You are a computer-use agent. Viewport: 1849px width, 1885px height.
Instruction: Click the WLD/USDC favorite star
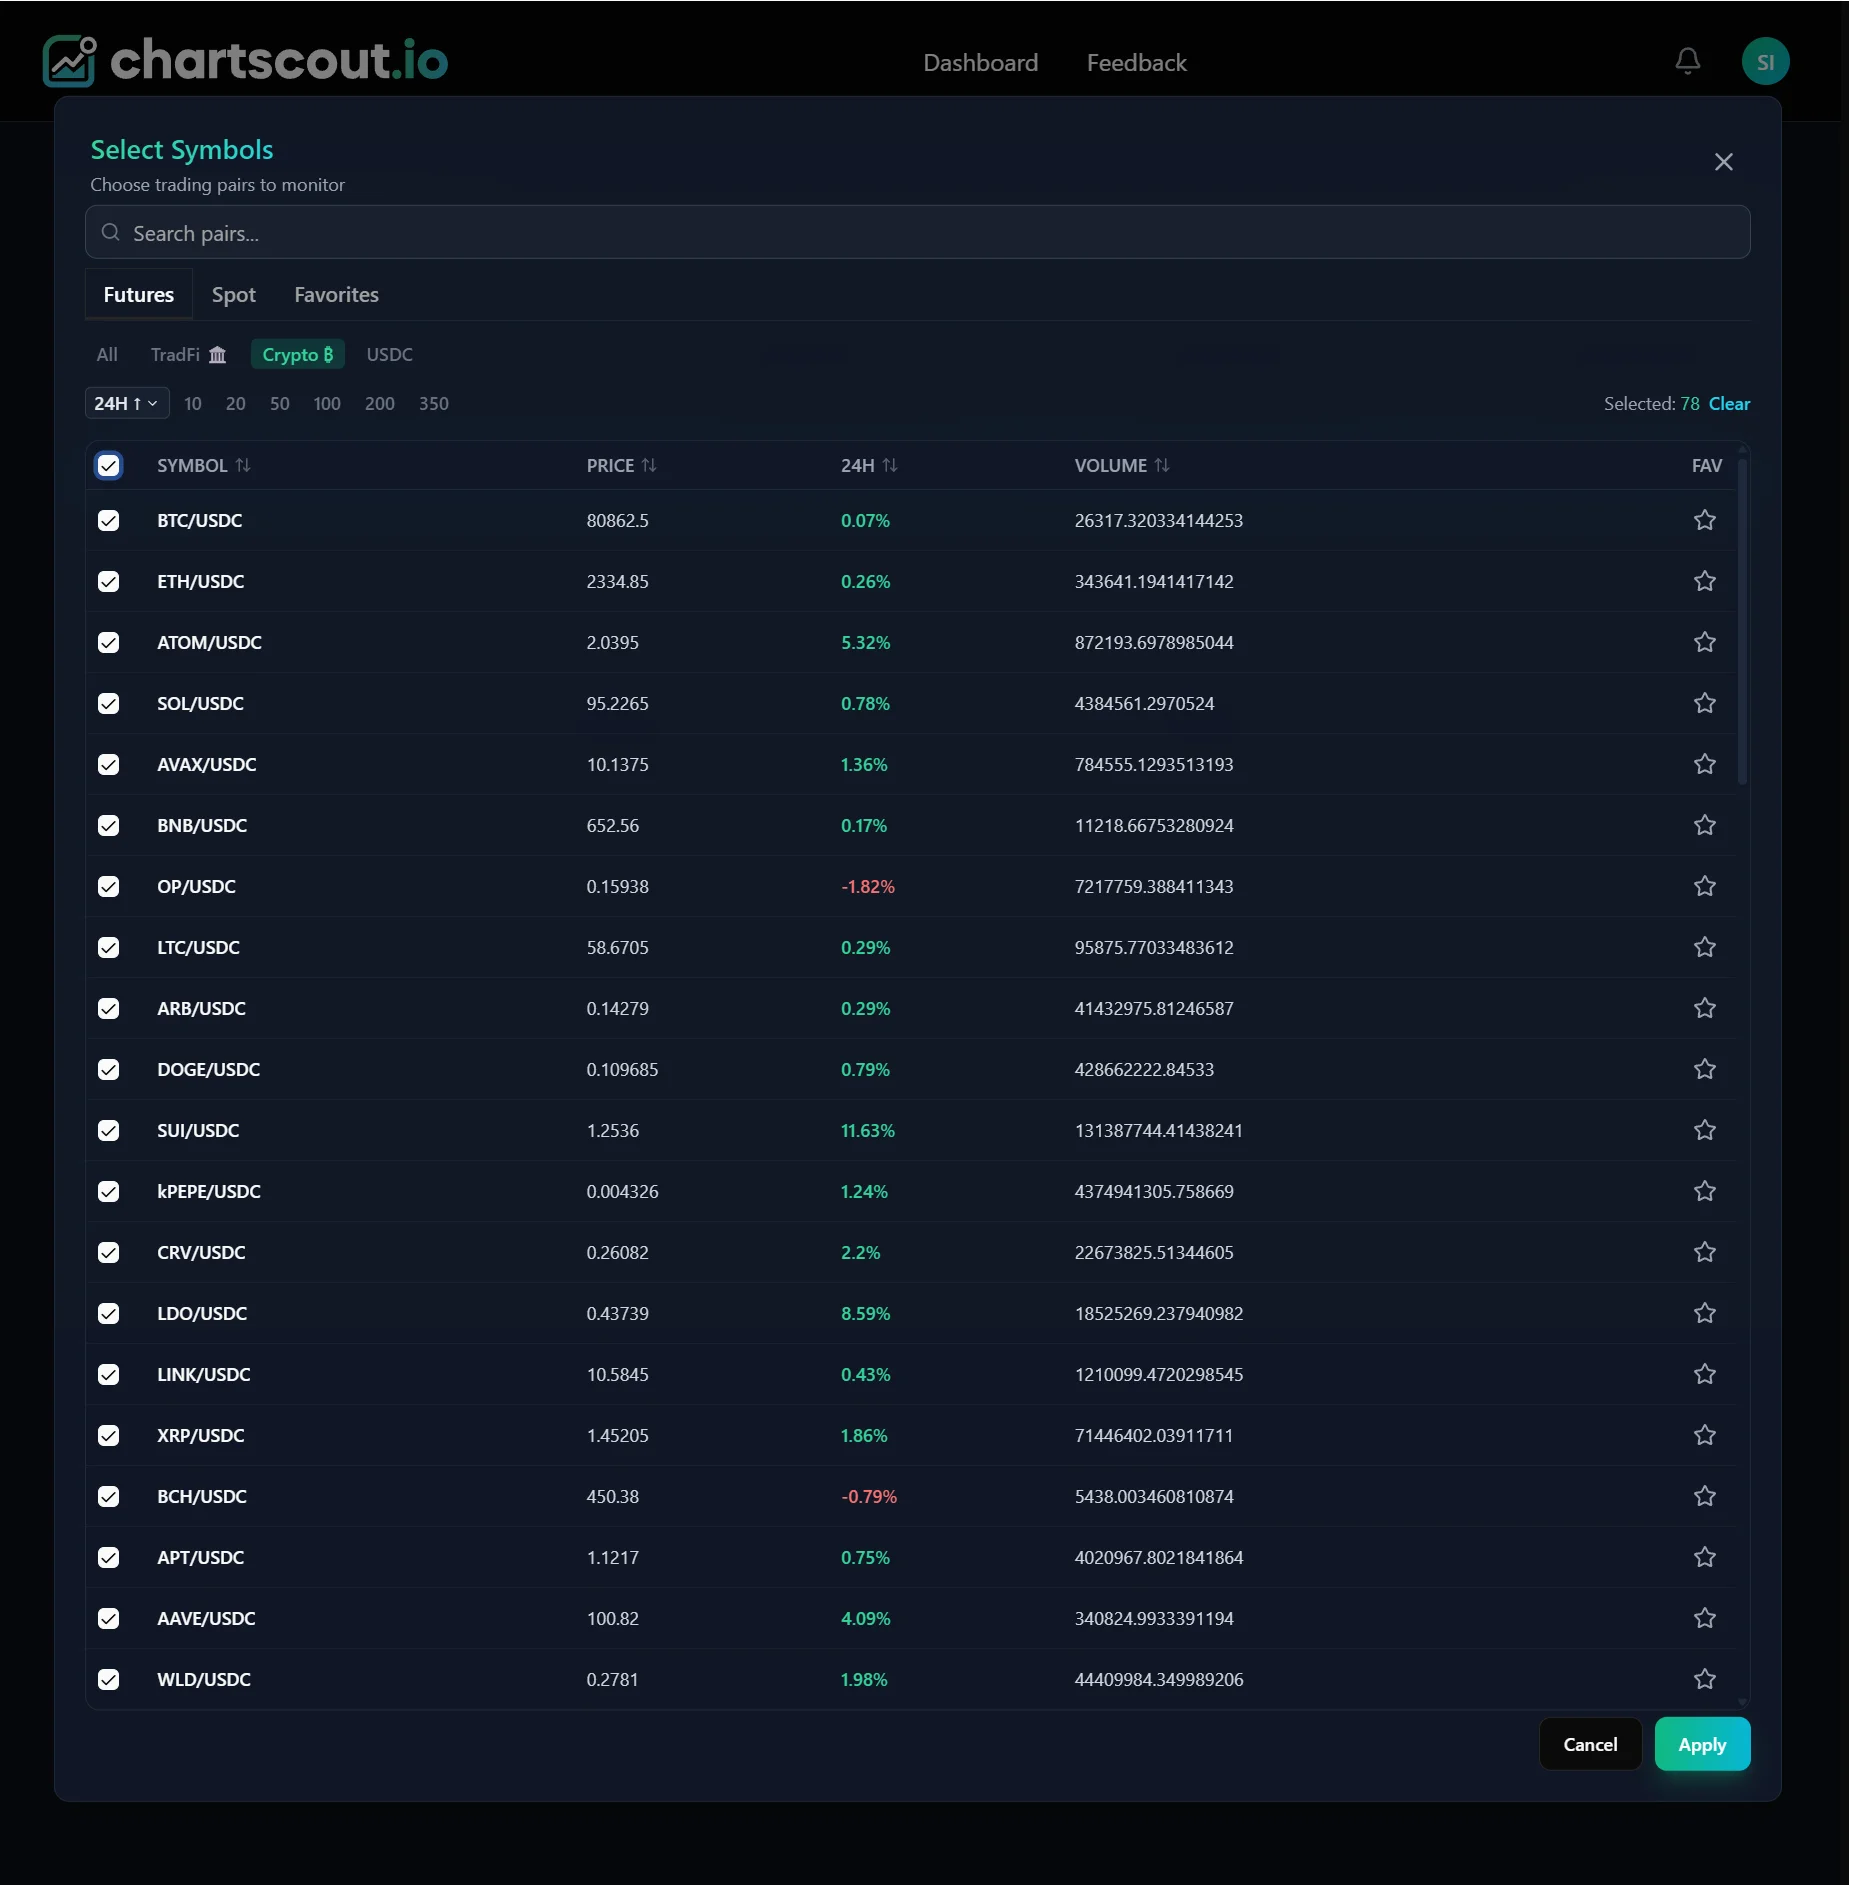[1705, 1679]
